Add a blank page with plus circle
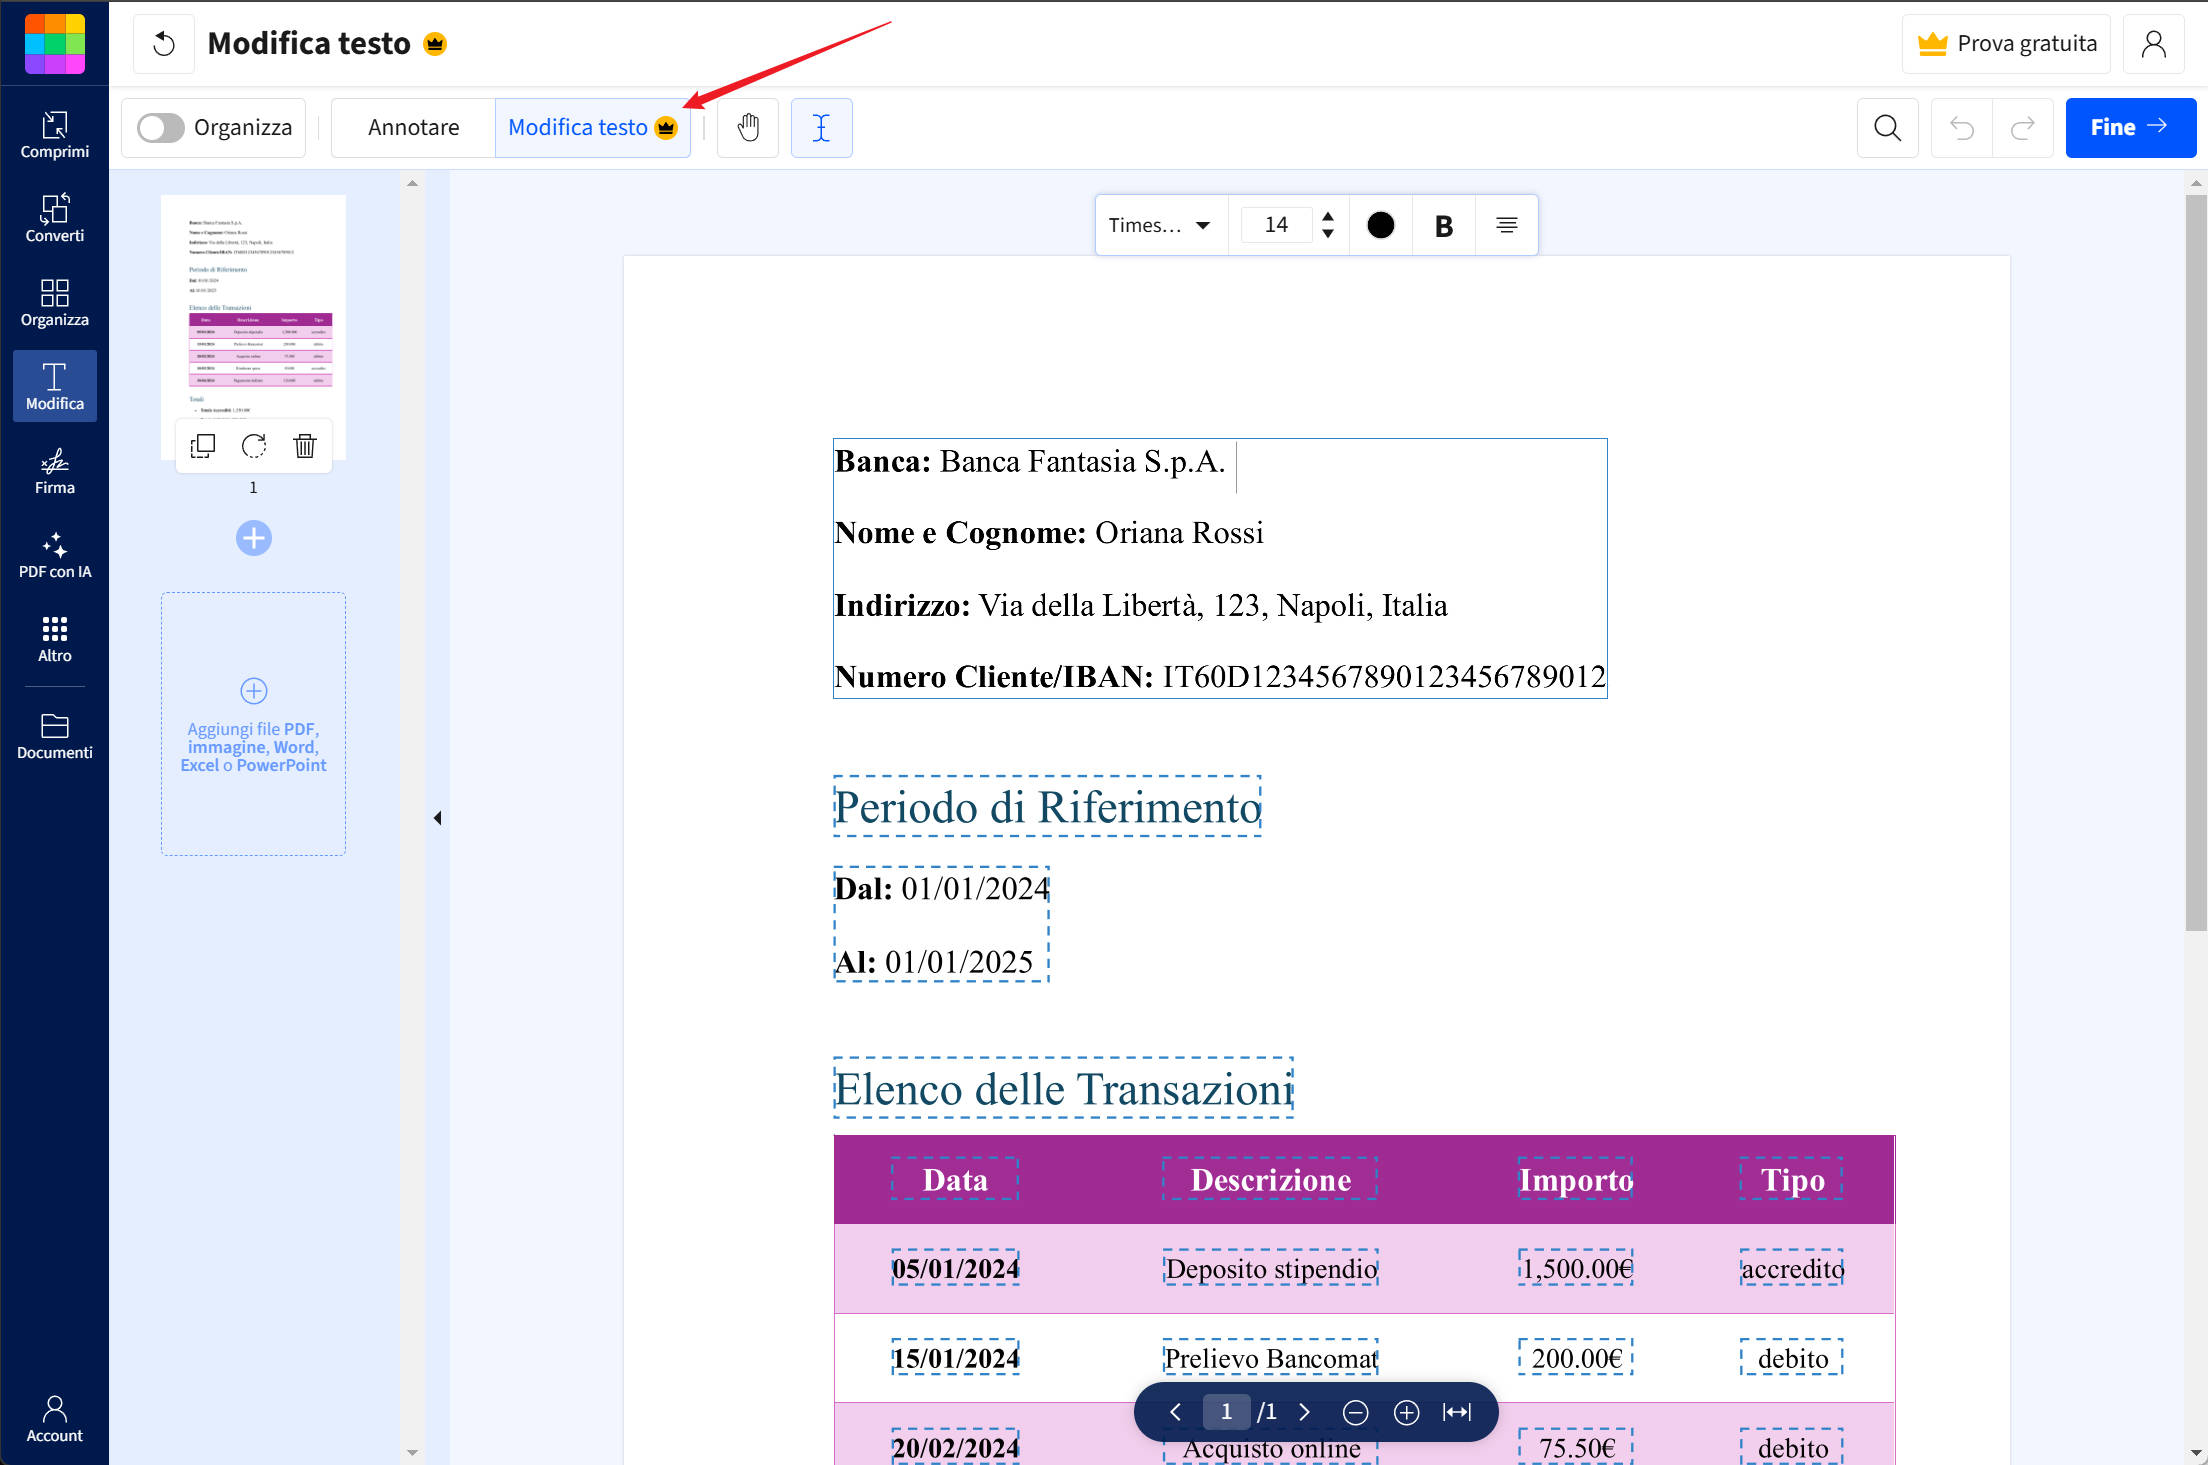 (254, 538)
